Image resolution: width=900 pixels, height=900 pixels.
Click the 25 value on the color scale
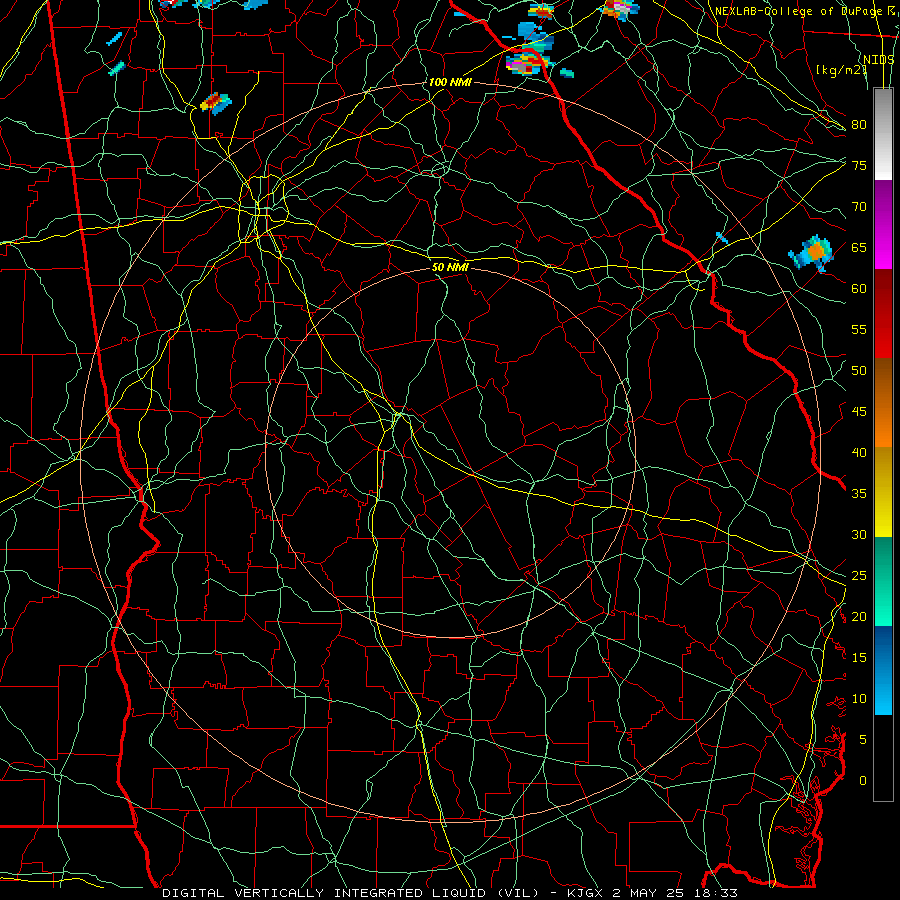pyautogui.click(x=859, y=576)
